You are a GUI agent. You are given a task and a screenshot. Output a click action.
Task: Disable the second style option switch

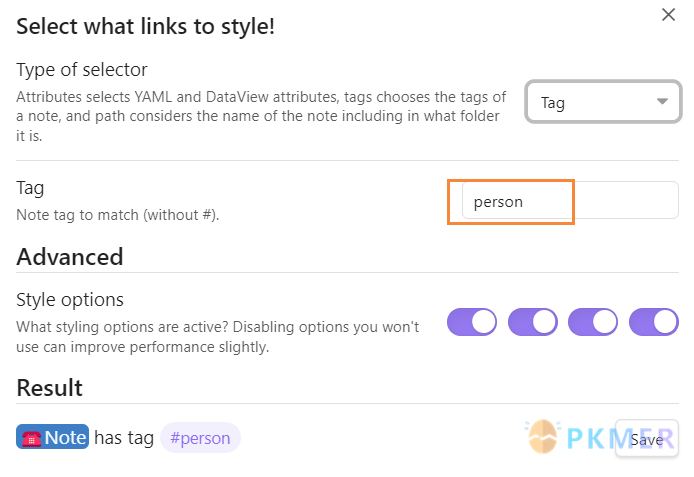pos(532,322)
